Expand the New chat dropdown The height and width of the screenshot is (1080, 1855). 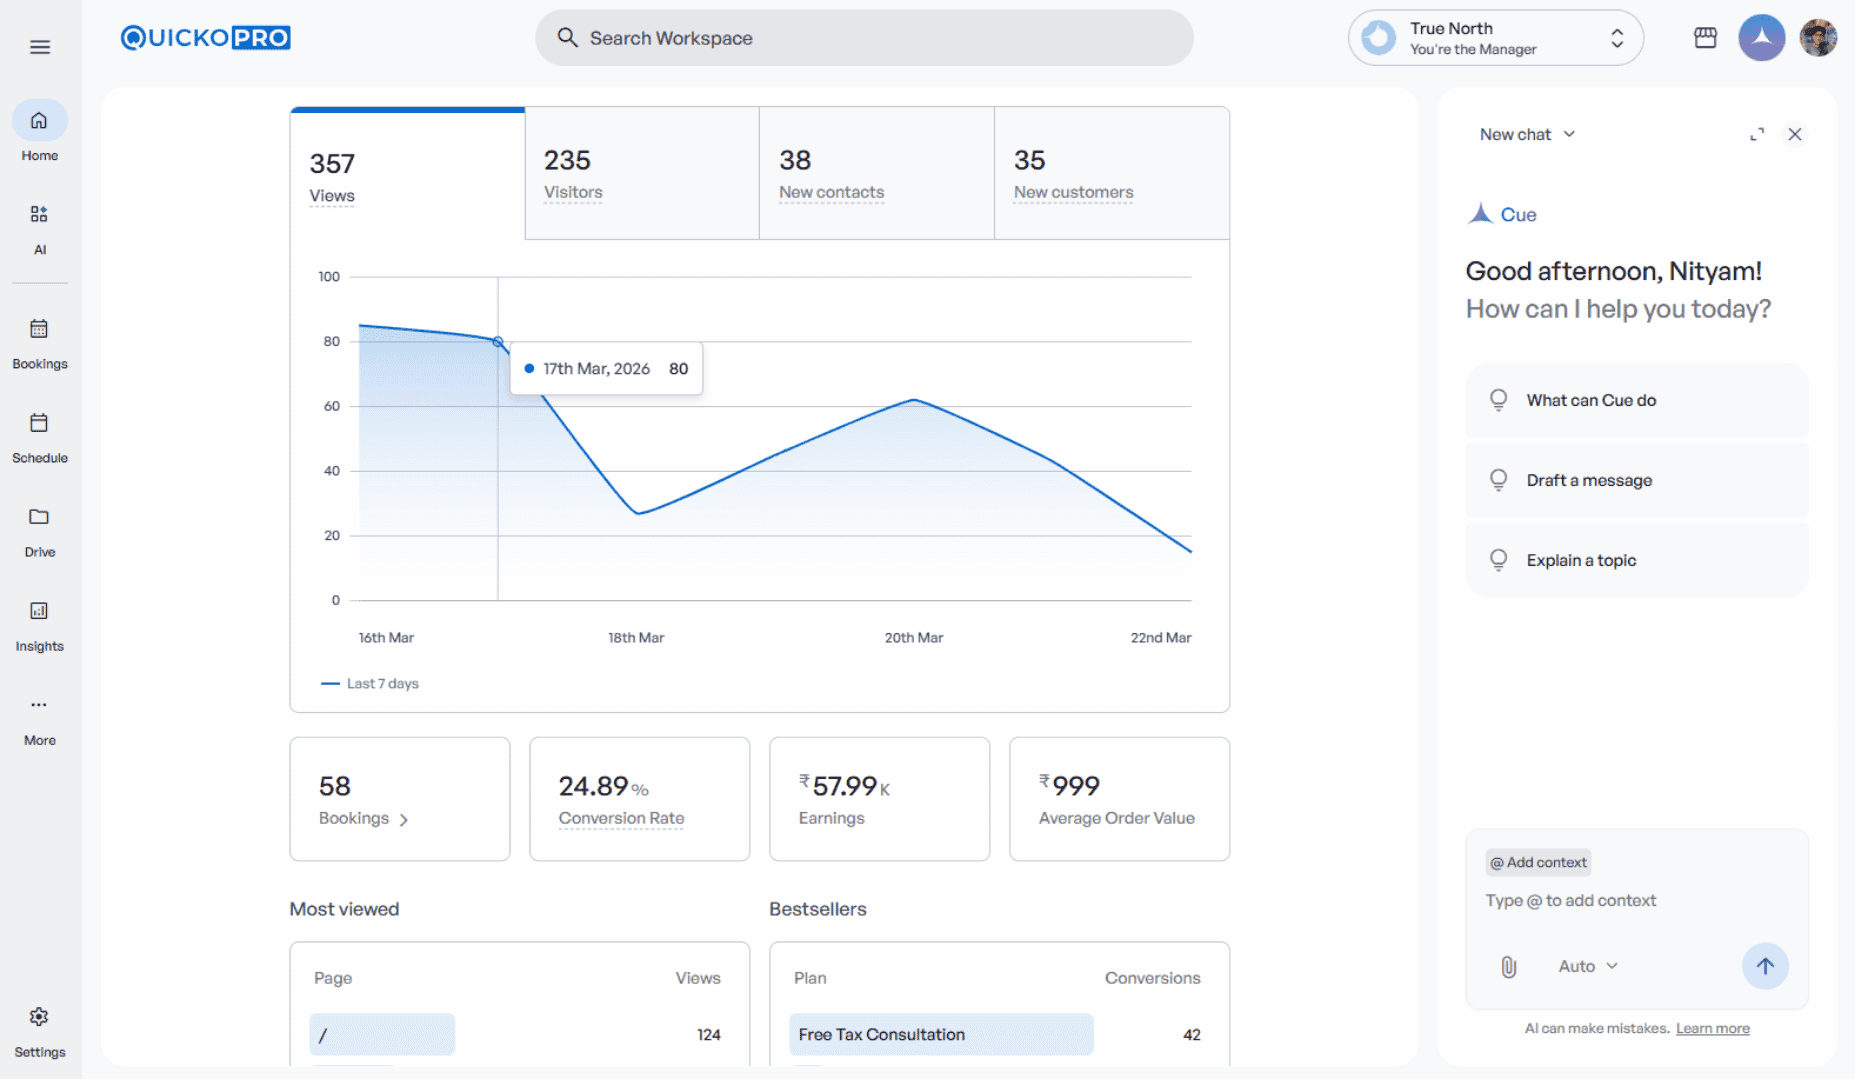[x=1526, y=134]
